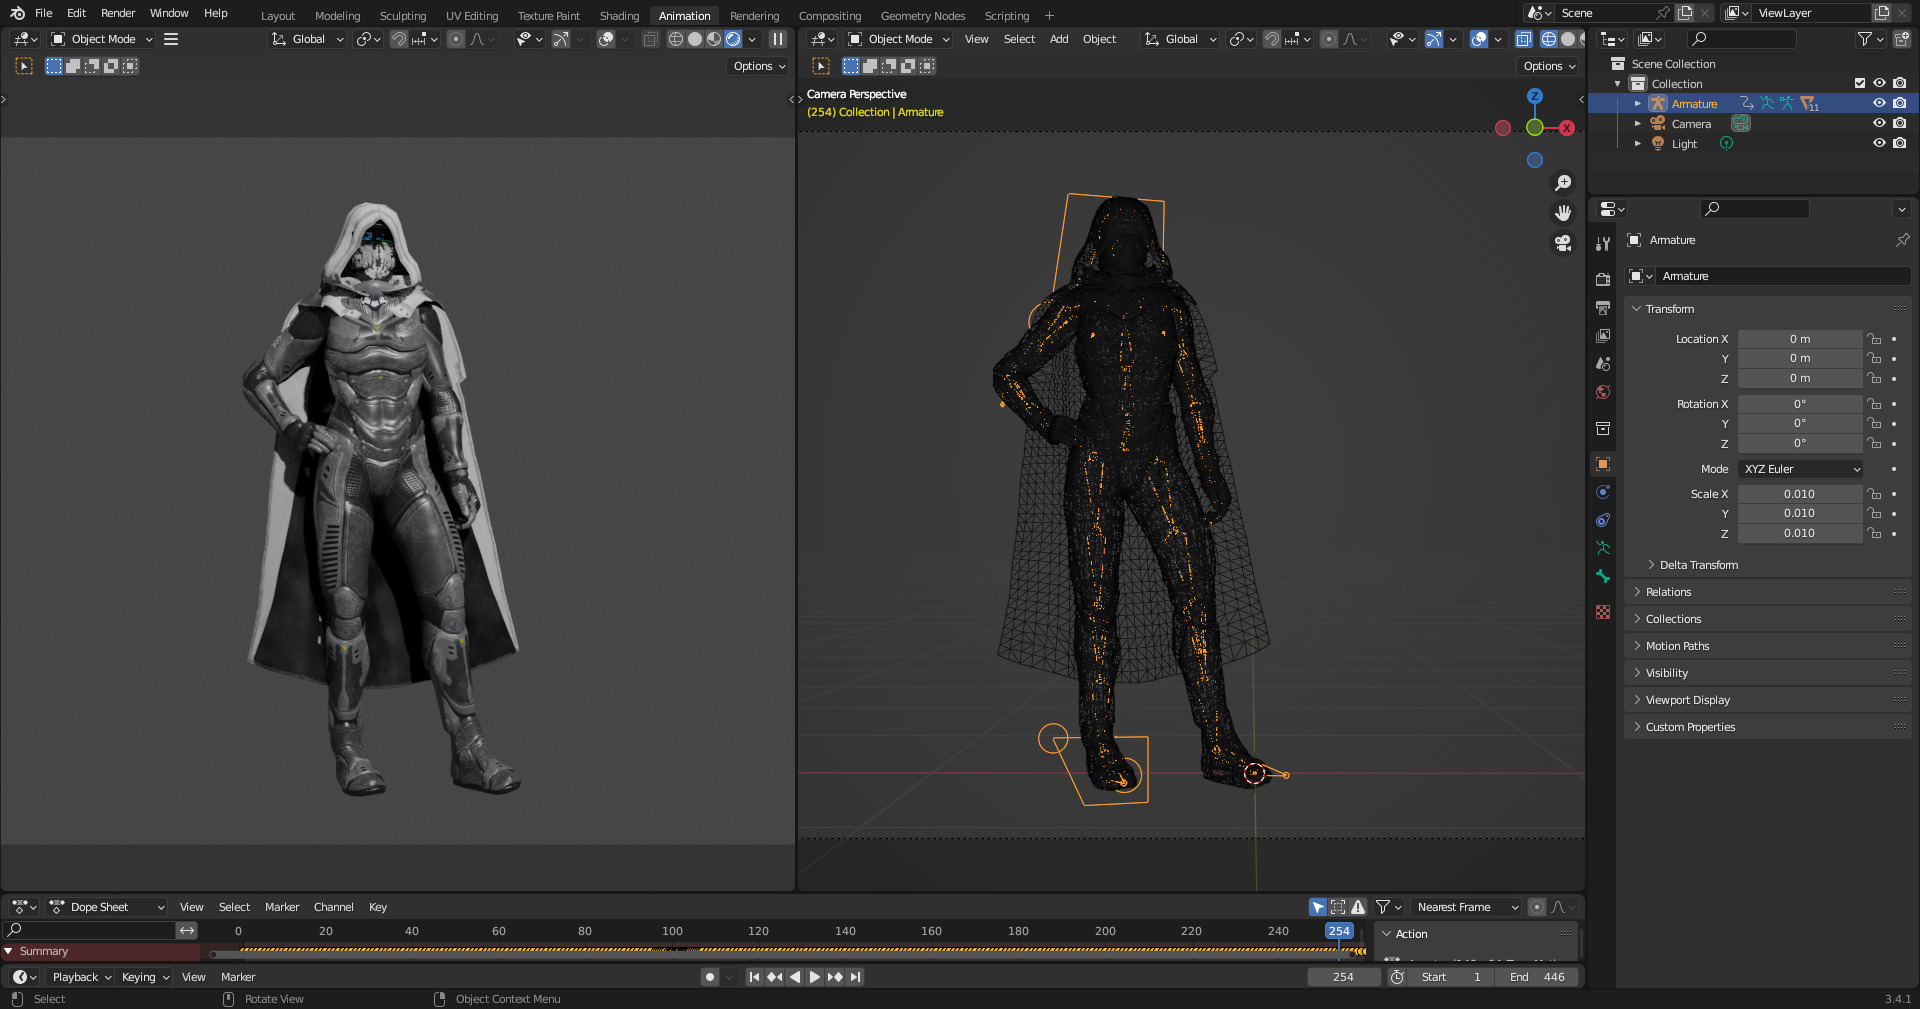Open the Playback popover
Viewport: 1920px width, 1009px height.
82,977
